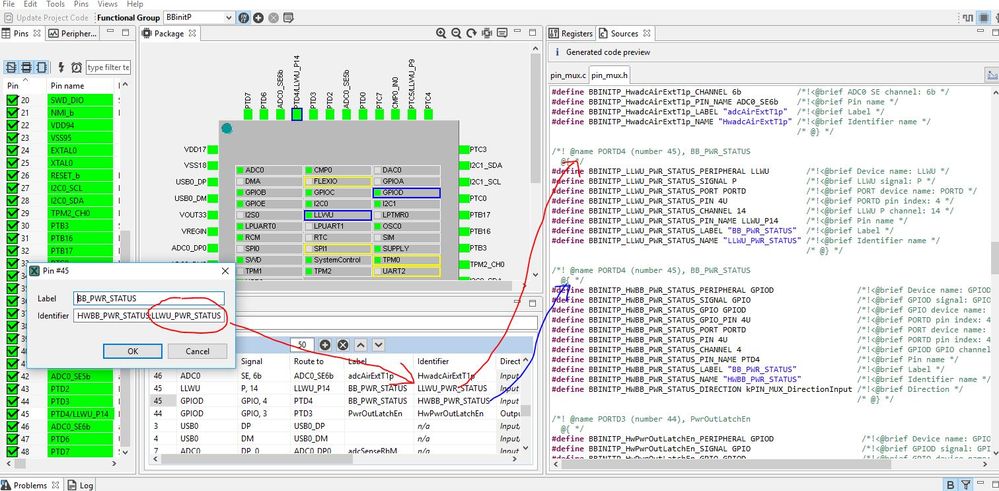
Task: Select the PTD4/LLWU_P14 pin square on package
Action: (296, 114)
